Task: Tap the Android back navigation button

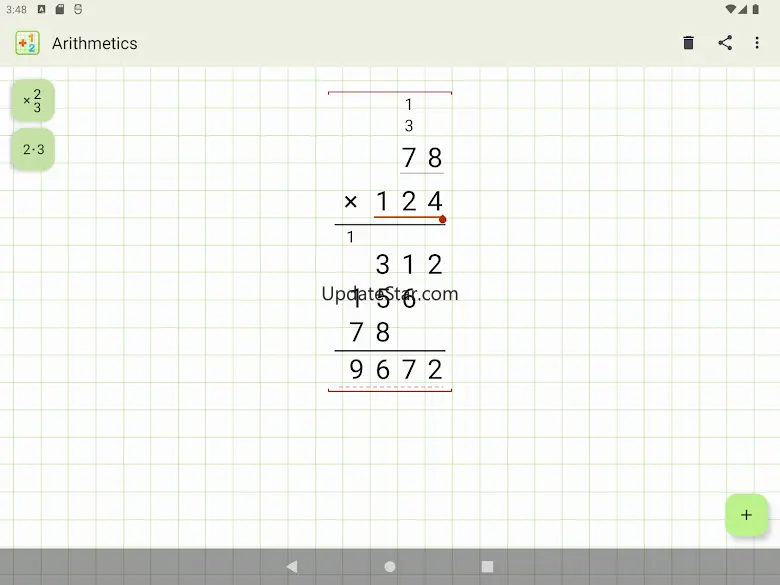Action: [292, 567]
